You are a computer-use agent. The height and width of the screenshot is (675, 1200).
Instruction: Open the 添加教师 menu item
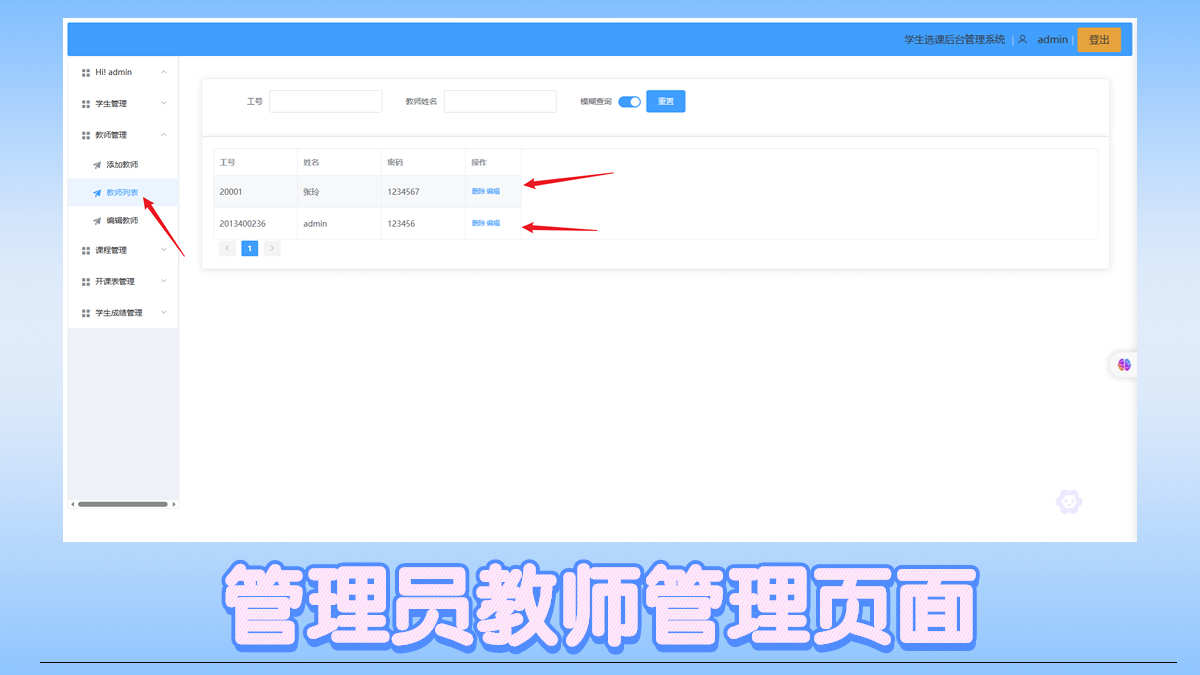tap(123, 164)
